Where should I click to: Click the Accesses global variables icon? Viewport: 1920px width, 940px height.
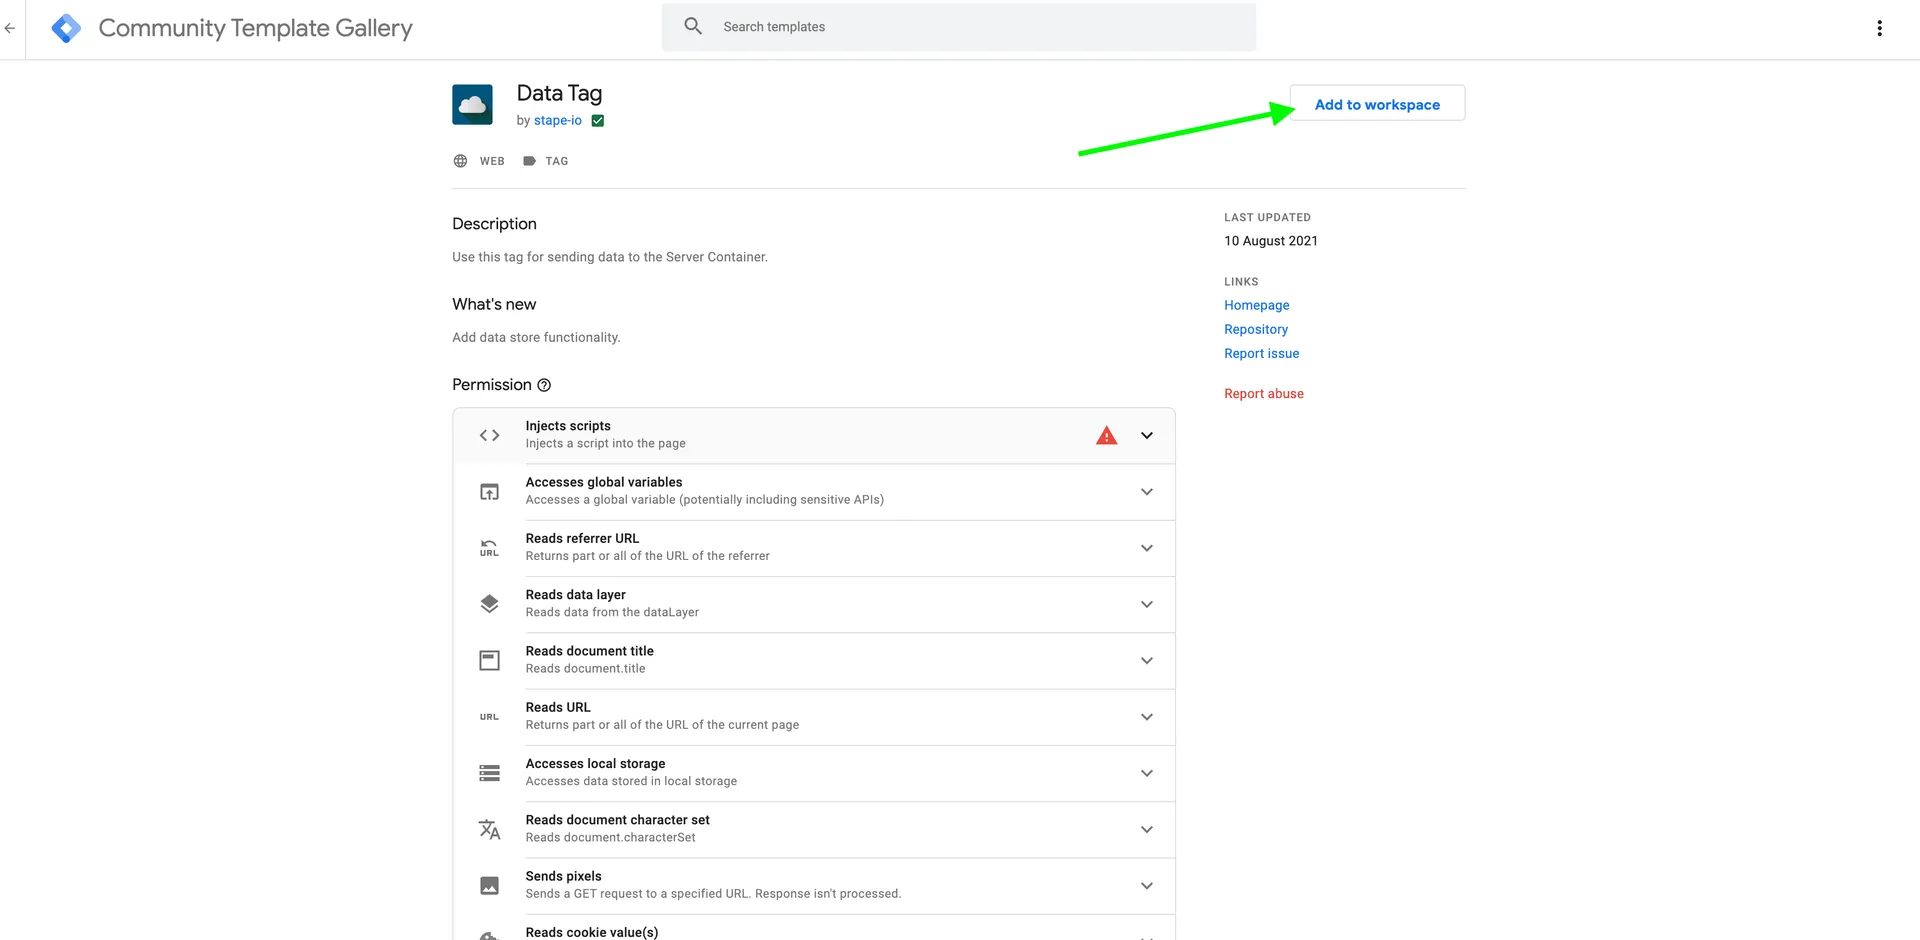coord(489,491)
